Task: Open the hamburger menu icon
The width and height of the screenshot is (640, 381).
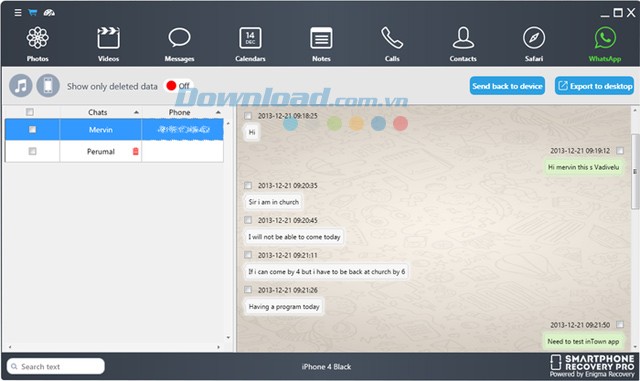Action: coord(18,13)
